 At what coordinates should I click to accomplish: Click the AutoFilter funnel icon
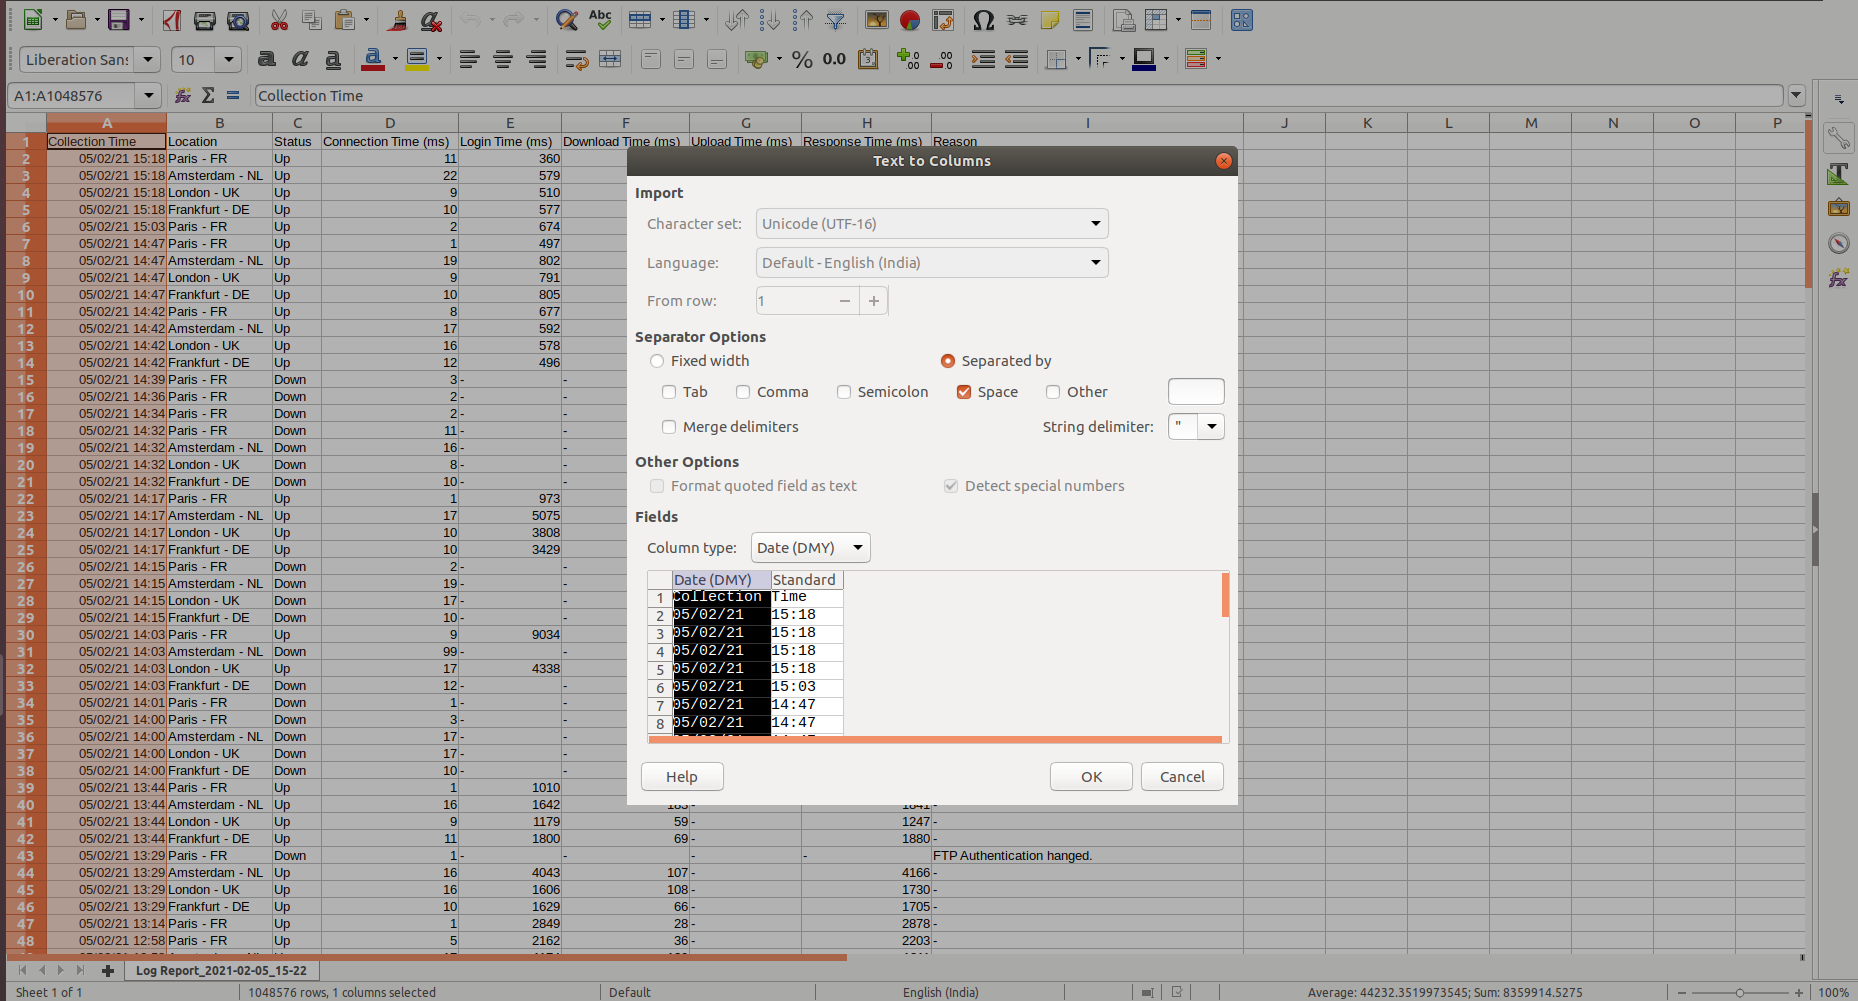point(836,20)
